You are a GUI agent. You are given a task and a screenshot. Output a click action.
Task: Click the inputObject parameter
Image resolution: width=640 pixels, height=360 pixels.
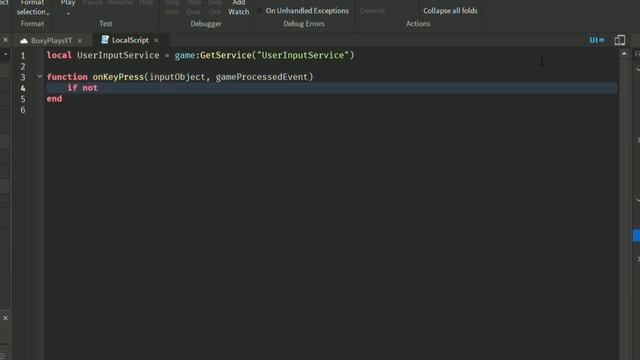(177, 77)
